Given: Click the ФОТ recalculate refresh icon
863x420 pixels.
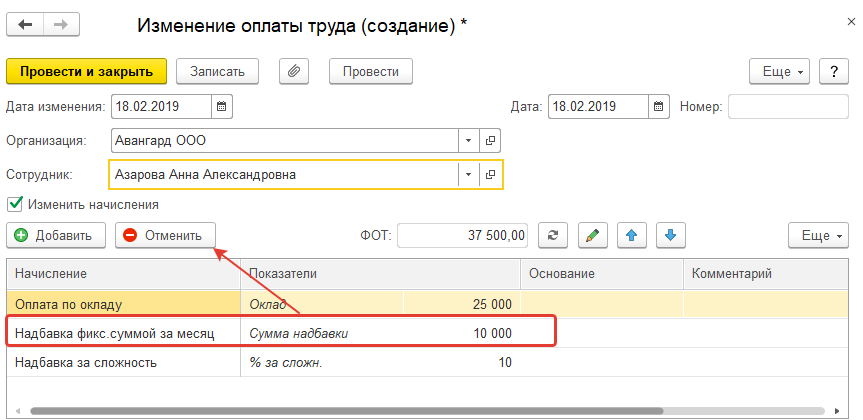Looking at the screenshot, I should click(553, 236).
